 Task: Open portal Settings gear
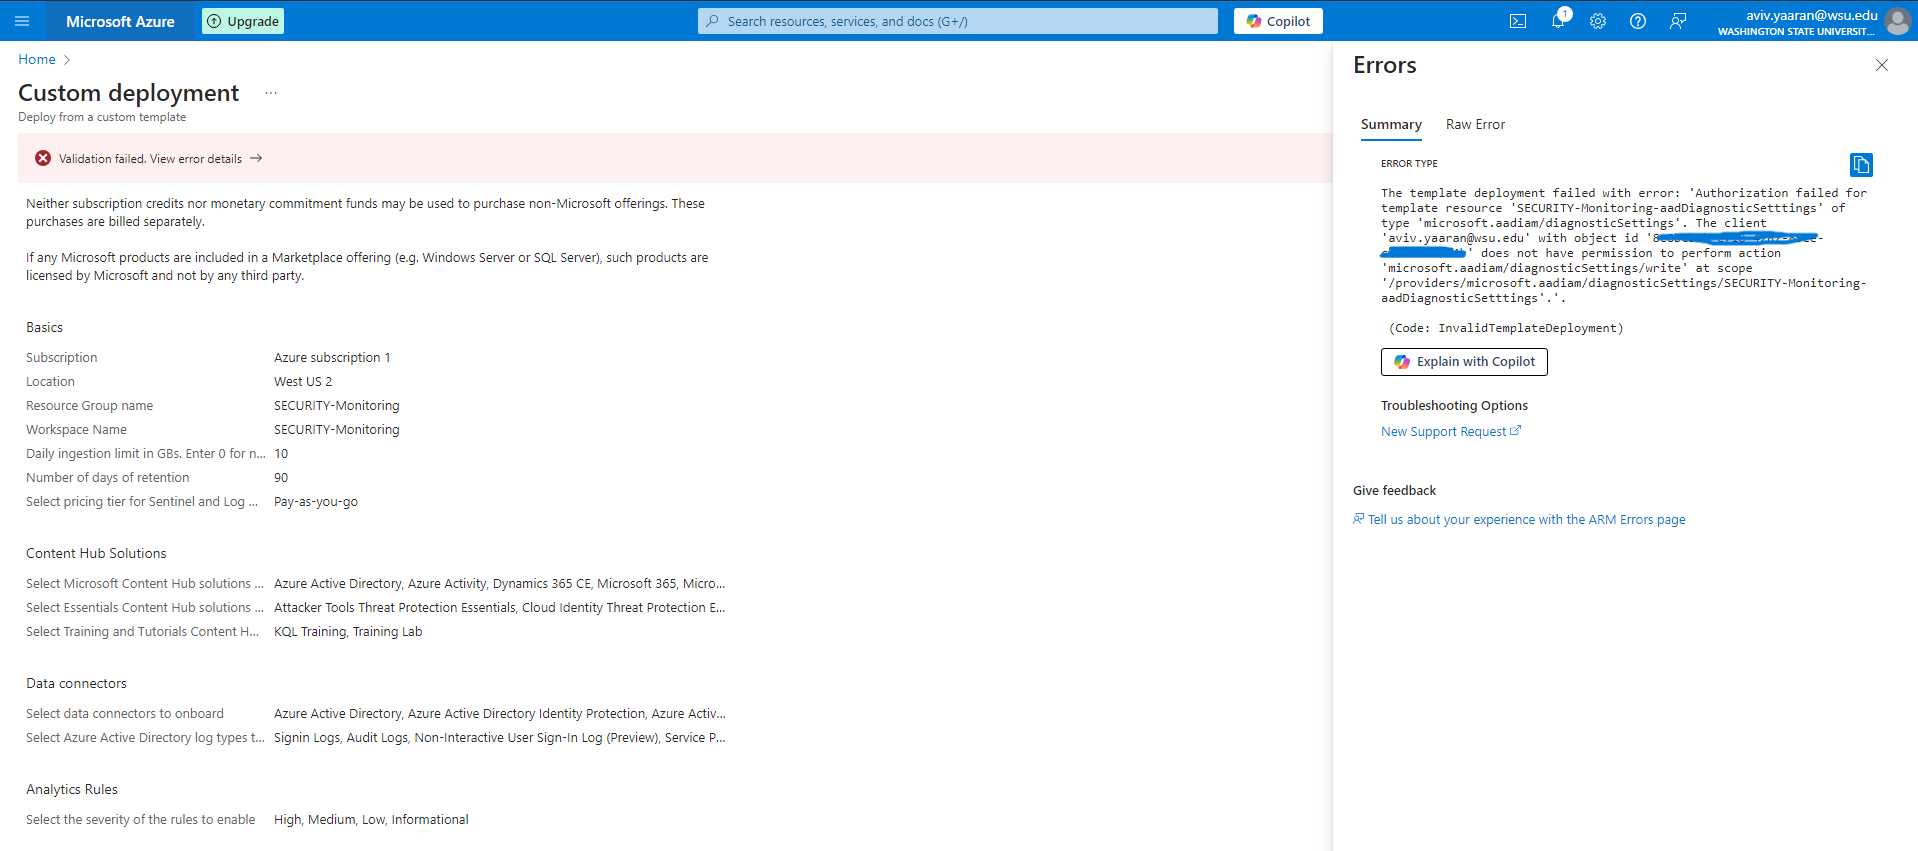pyautogui.click(x=1598, y=21)
